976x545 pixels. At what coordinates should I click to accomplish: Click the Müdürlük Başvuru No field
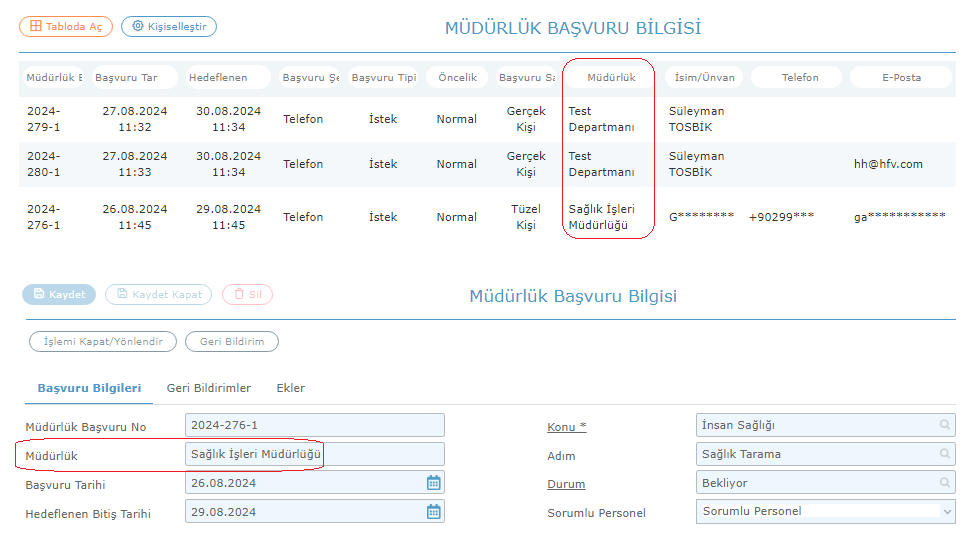pos(315,425)
